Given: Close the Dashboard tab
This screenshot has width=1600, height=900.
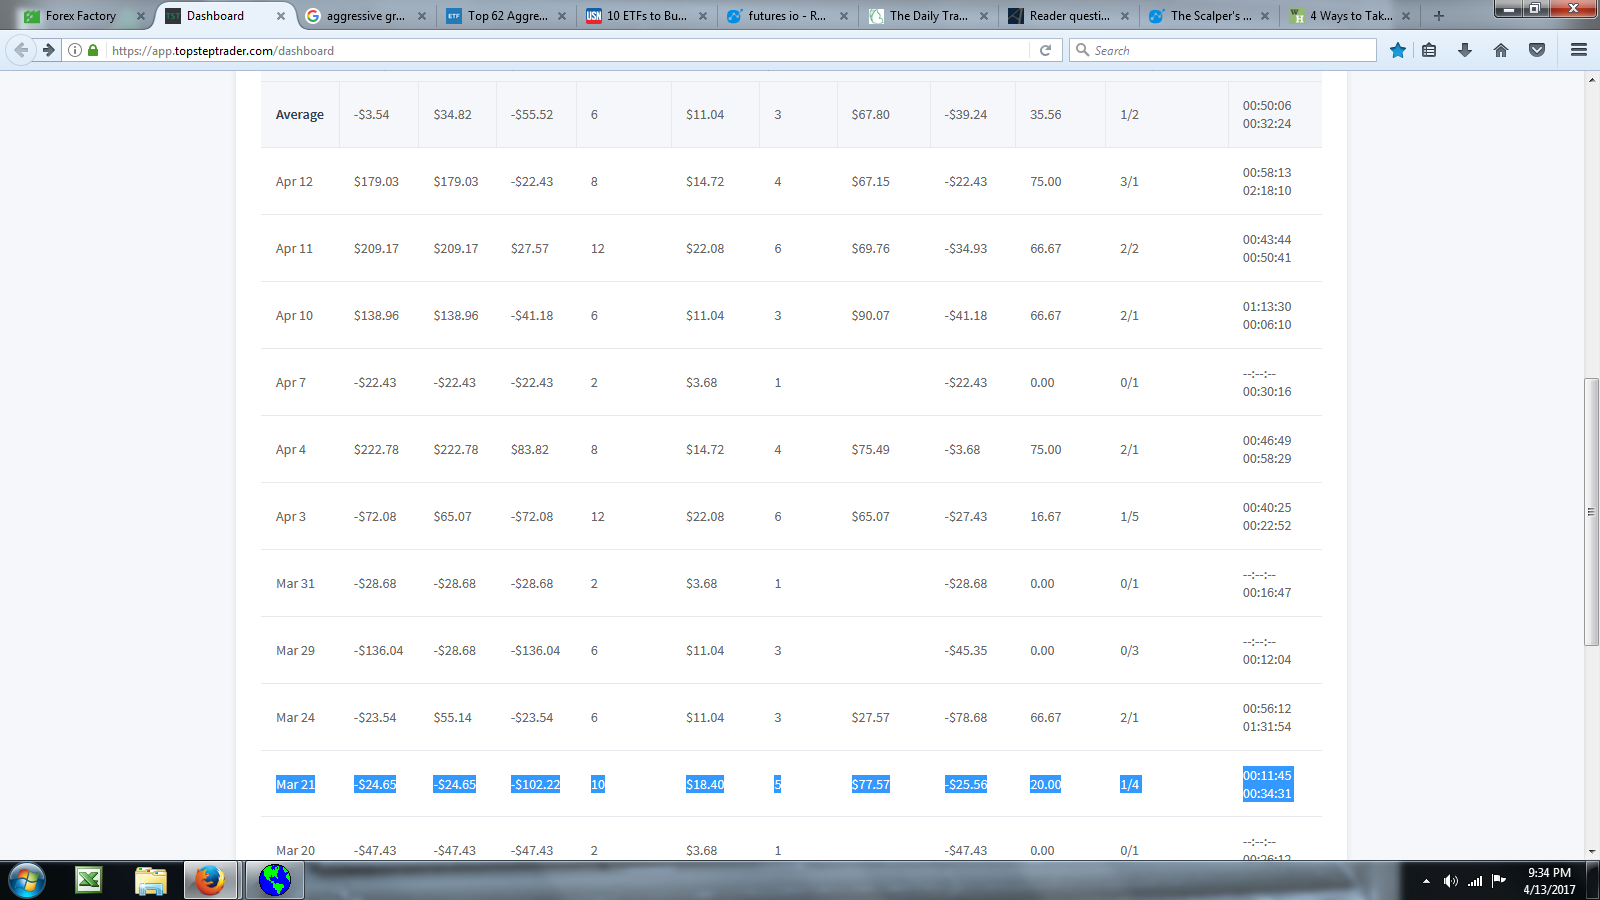Looking at the screenshot, I should [281, 16].
